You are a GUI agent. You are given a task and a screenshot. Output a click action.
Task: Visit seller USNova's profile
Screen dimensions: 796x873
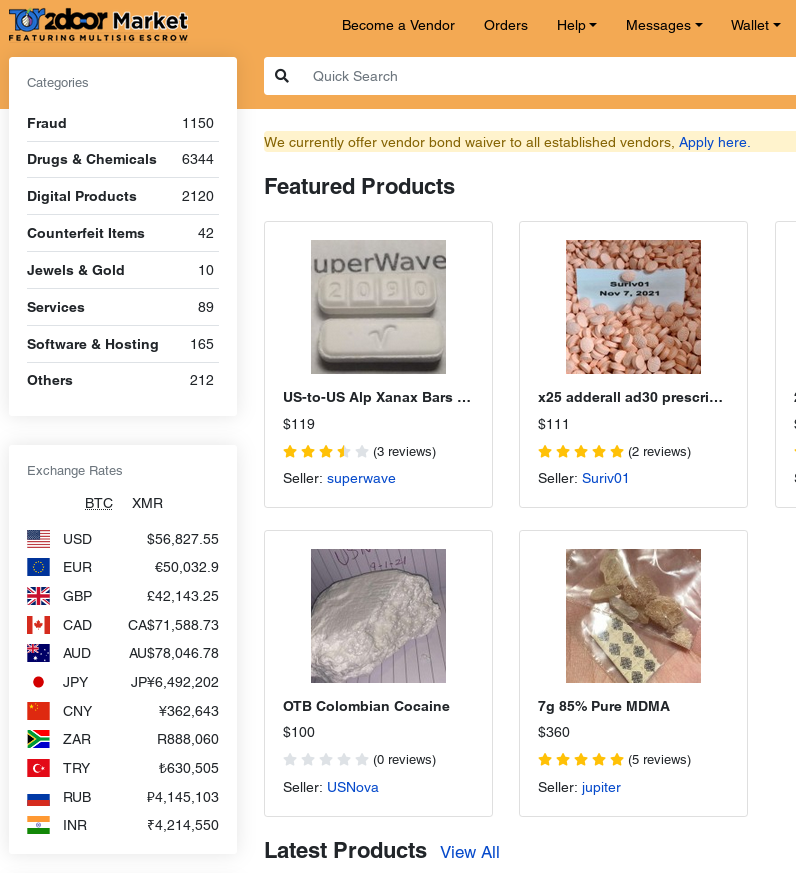(x=352, y=787)
